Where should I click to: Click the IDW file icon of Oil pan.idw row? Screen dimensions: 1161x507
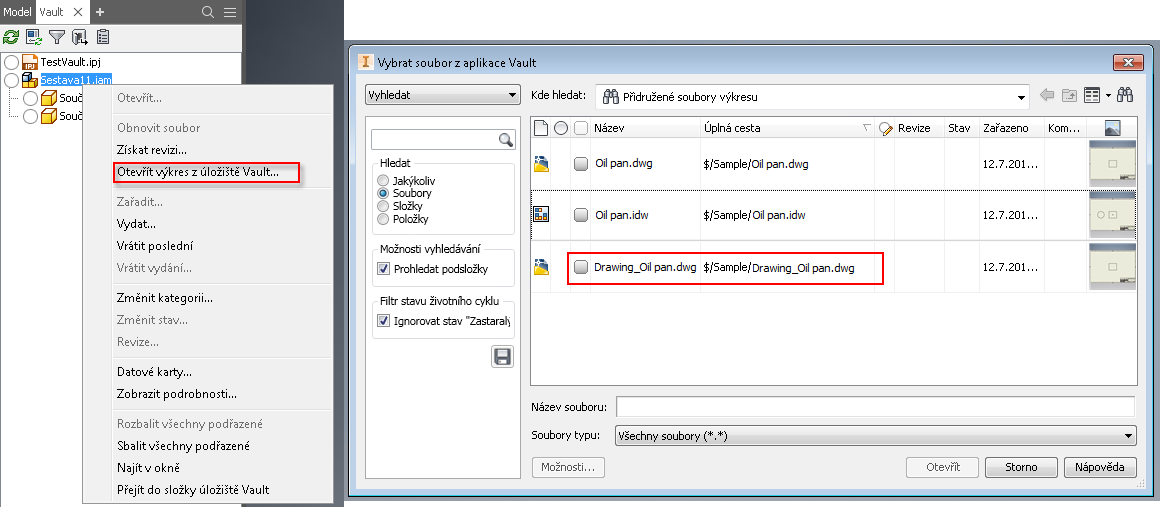(541, 215)
